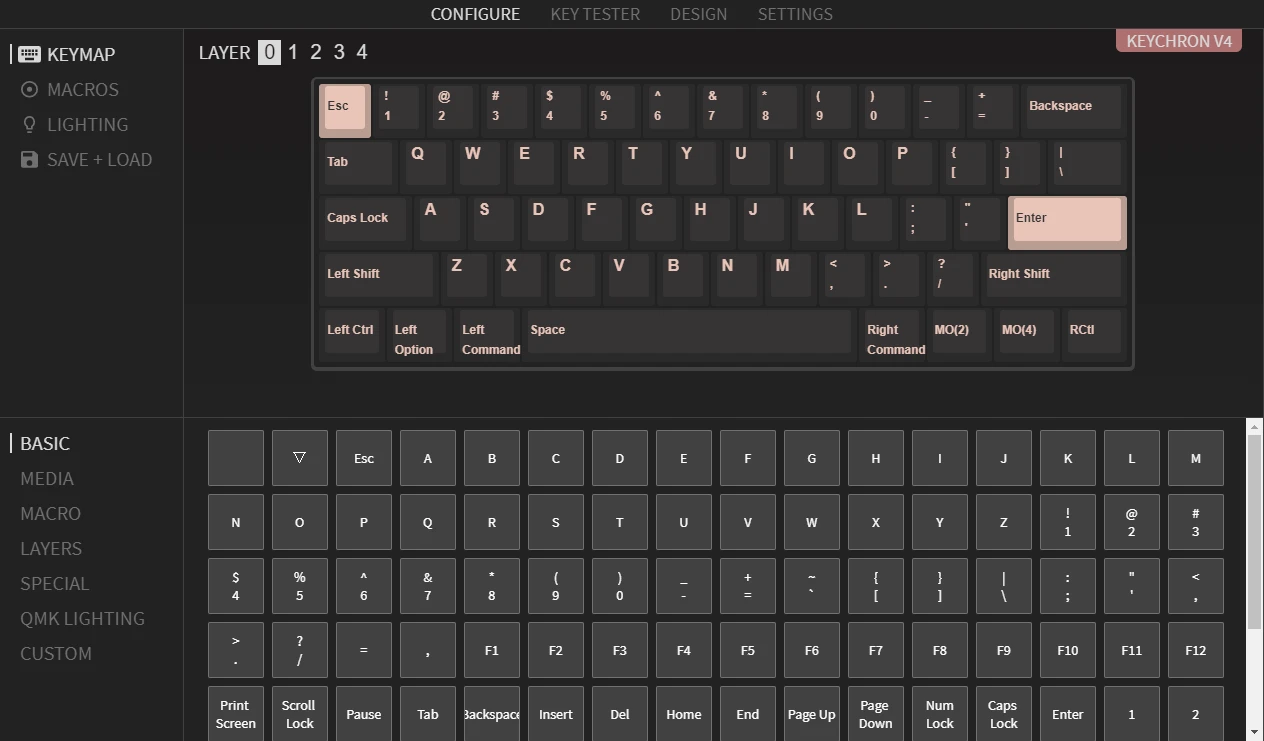This screenshot has width=1264, height=741.
Task: Pick the blank empty keycode
Action: (236, 458)
